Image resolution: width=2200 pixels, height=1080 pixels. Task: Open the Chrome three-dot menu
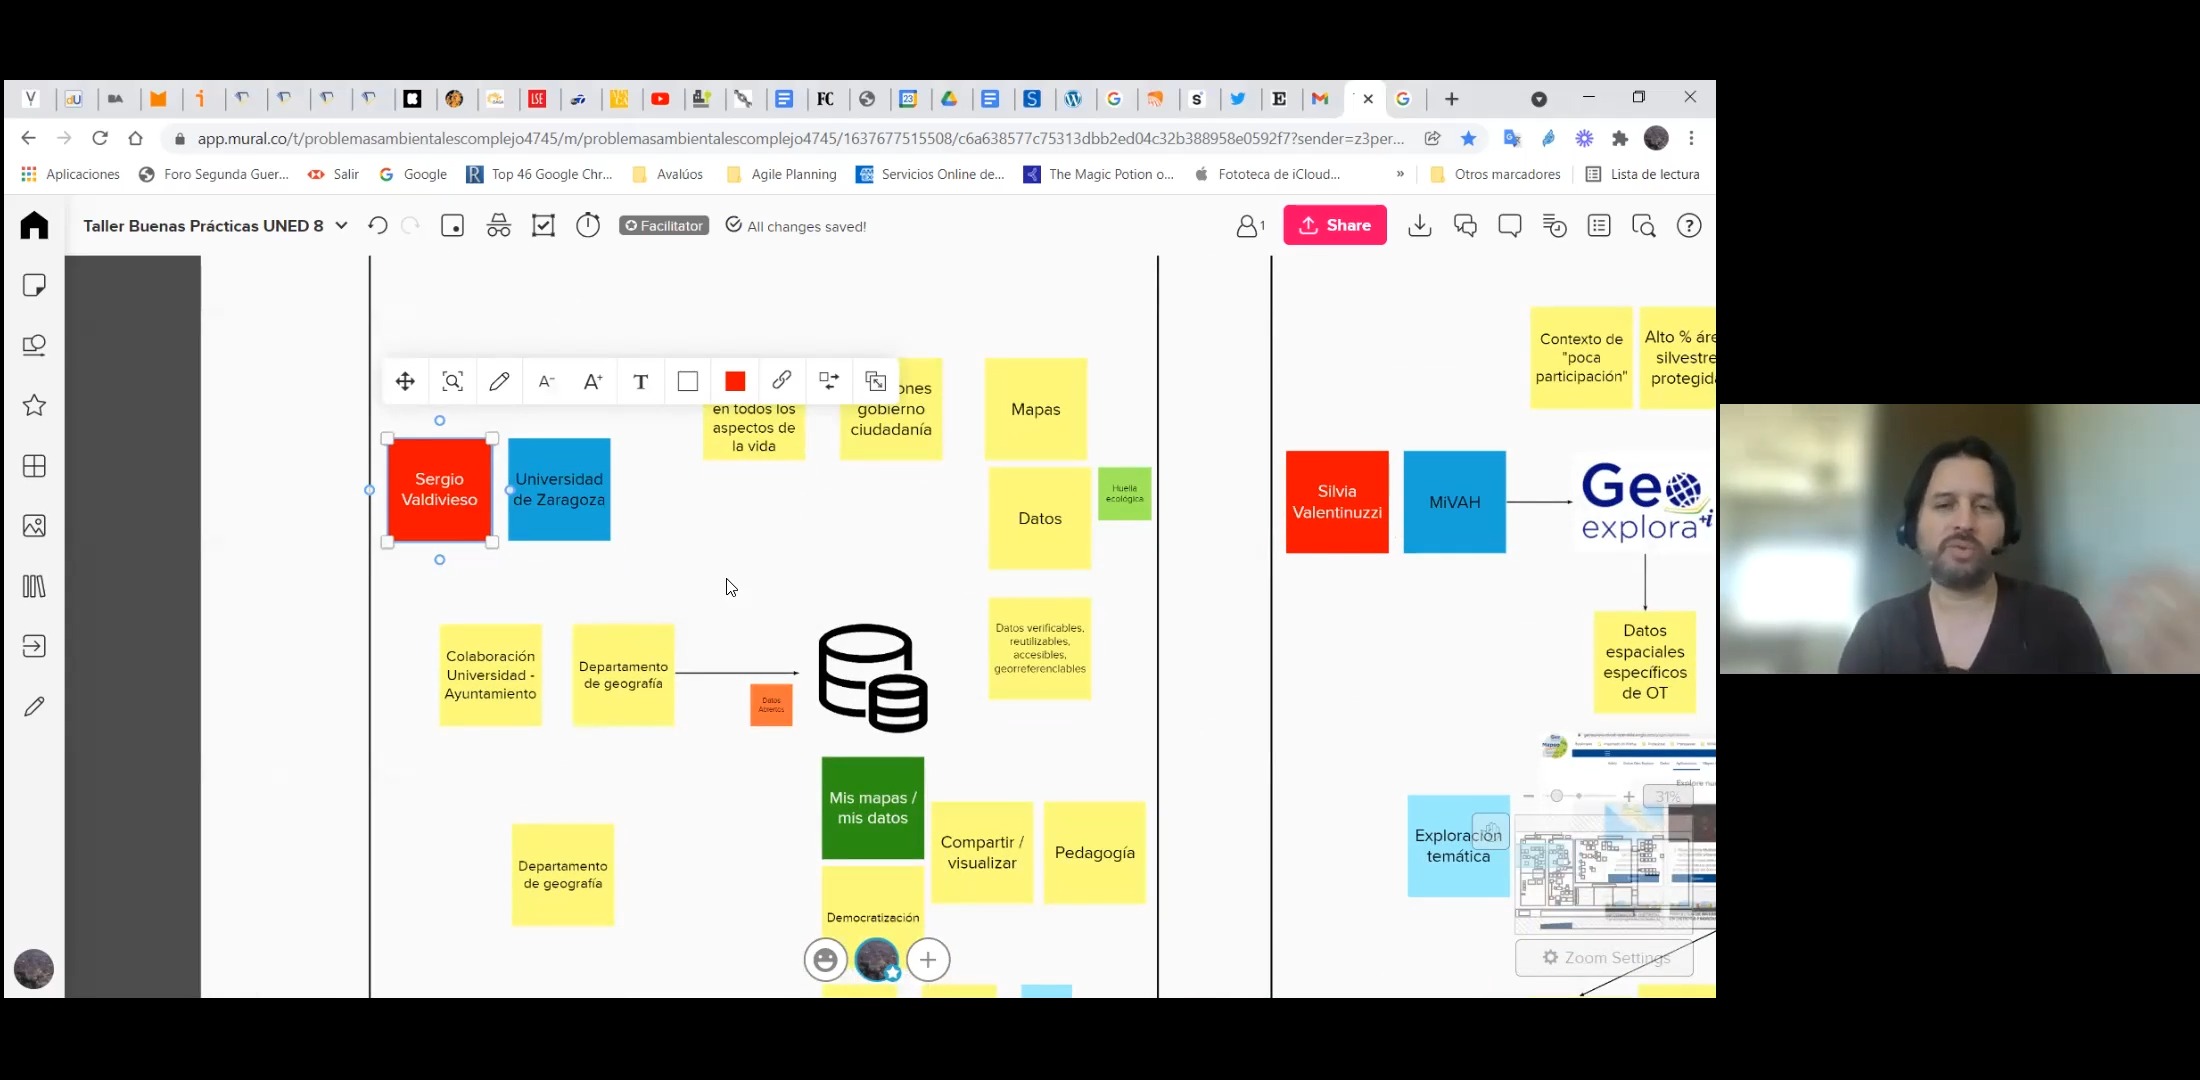1691,139
